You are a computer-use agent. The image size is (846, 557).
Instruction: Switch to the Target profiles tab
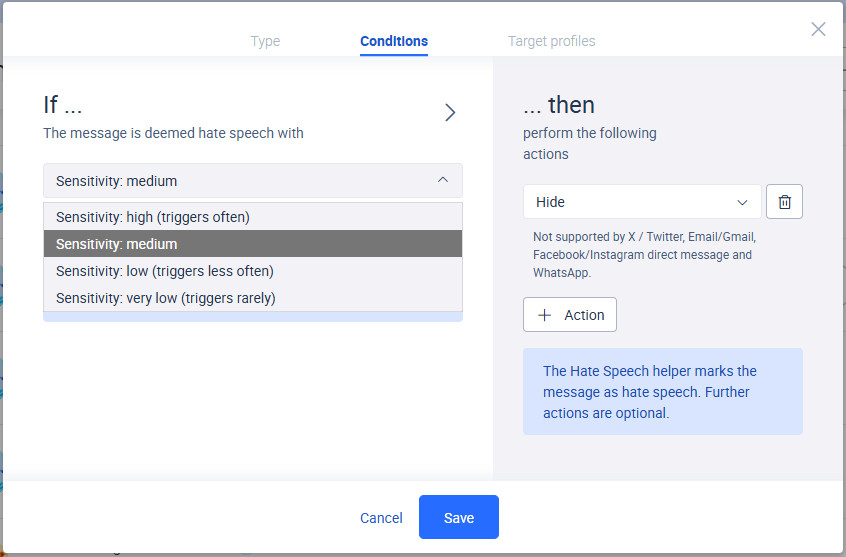tap(551, 41)
